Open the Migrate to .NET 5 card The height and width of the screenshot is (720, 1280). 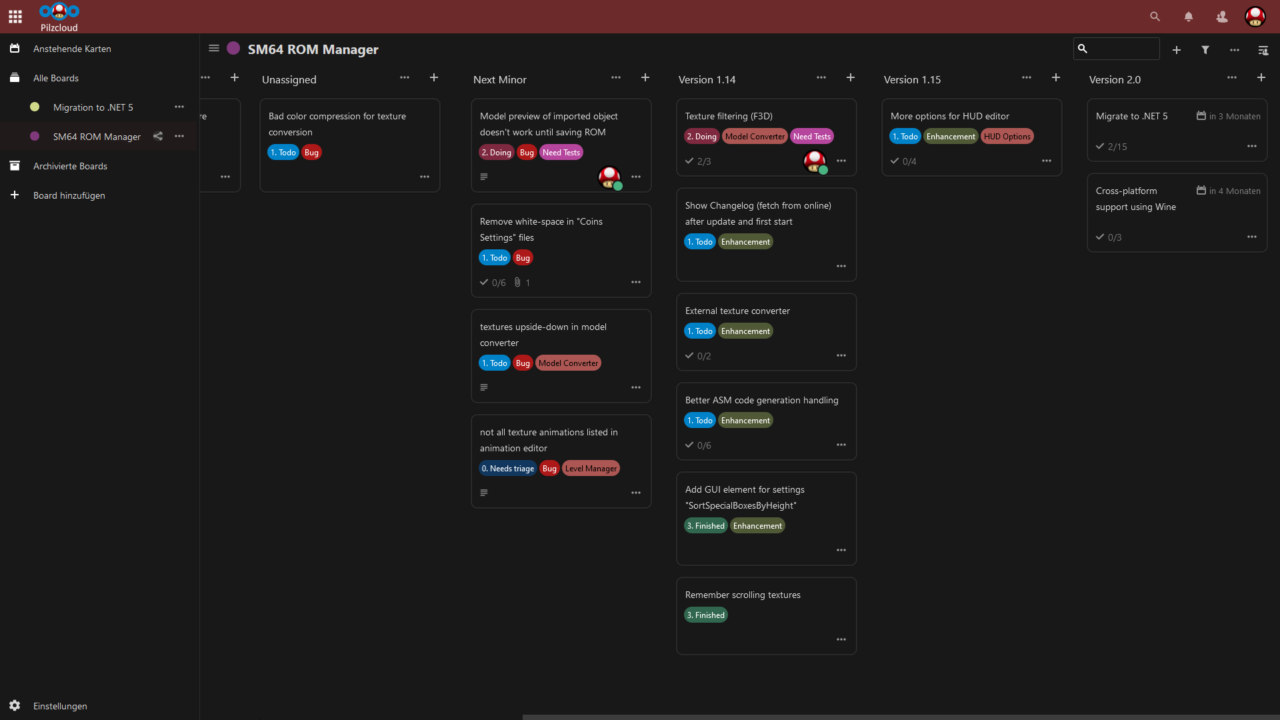coord(1131,116)
